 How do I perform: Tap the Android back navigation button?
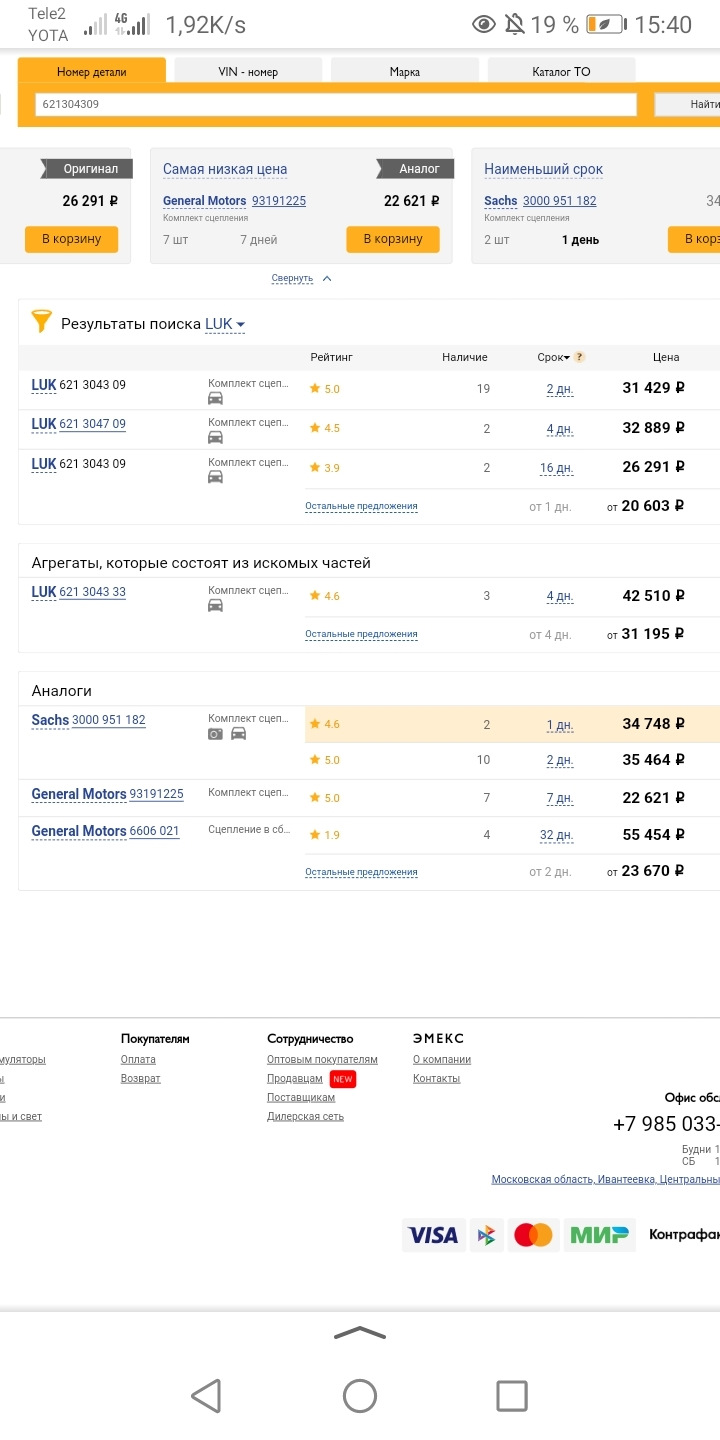tap(206, 1395)
